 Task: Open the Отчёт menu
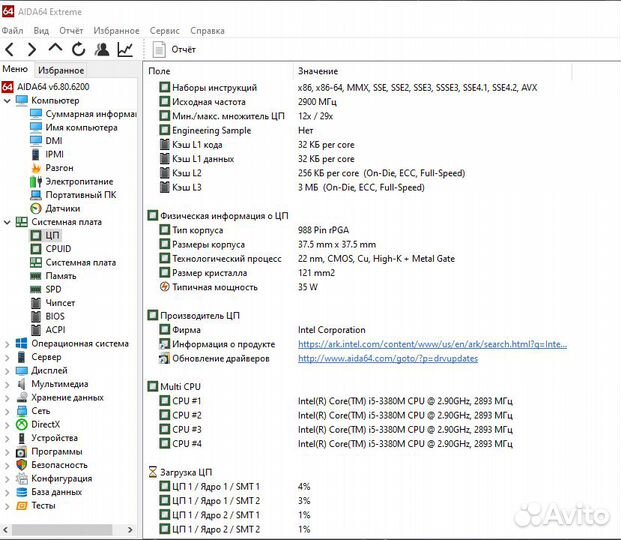[x=71, y=31]
